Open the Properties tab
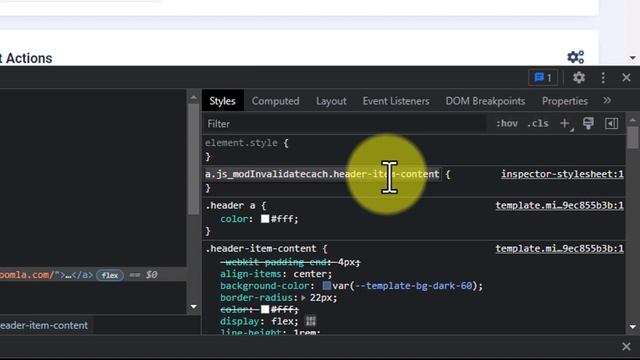The width and height of the screenshot is (640, 360). (565, 101)
